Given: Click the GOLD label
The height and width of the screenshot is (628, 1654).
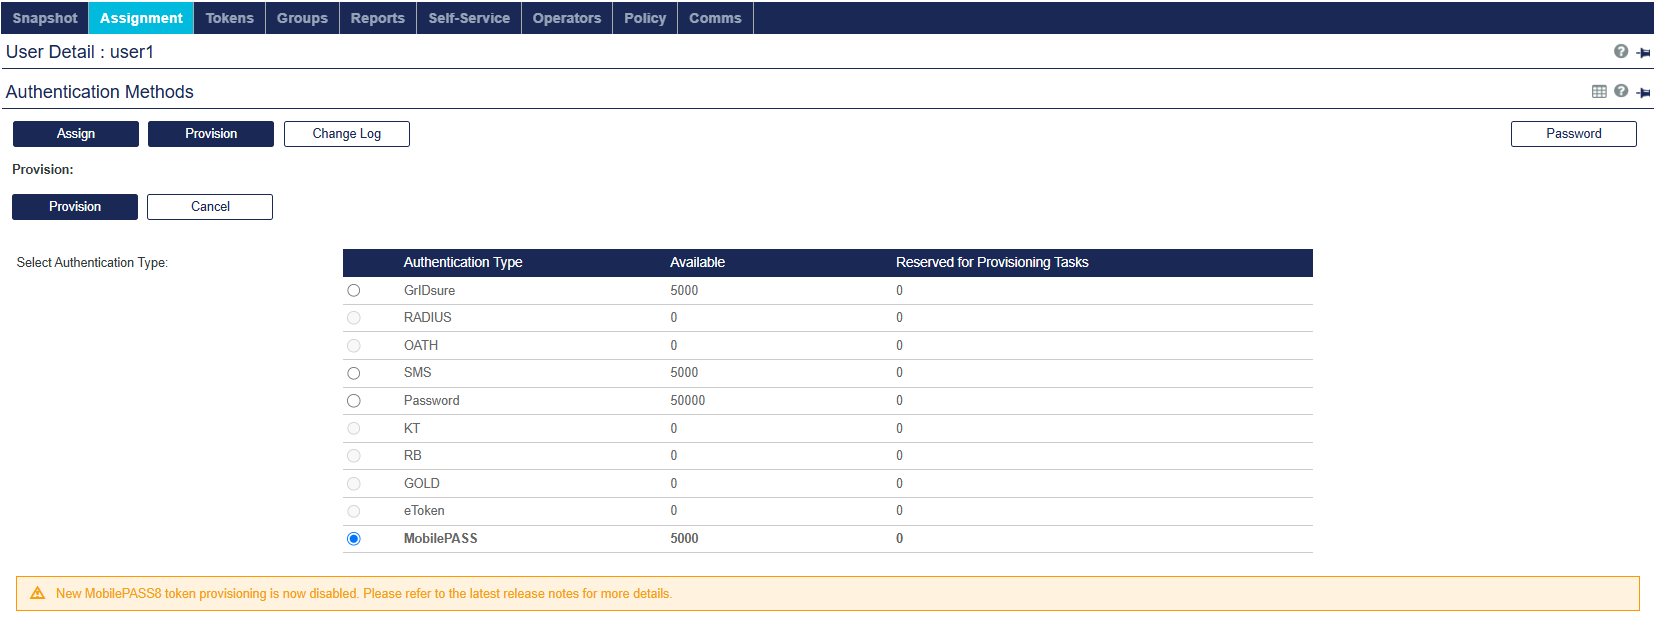Looking at the screenshot, I should pyautogui.click(x=422, y=483).
